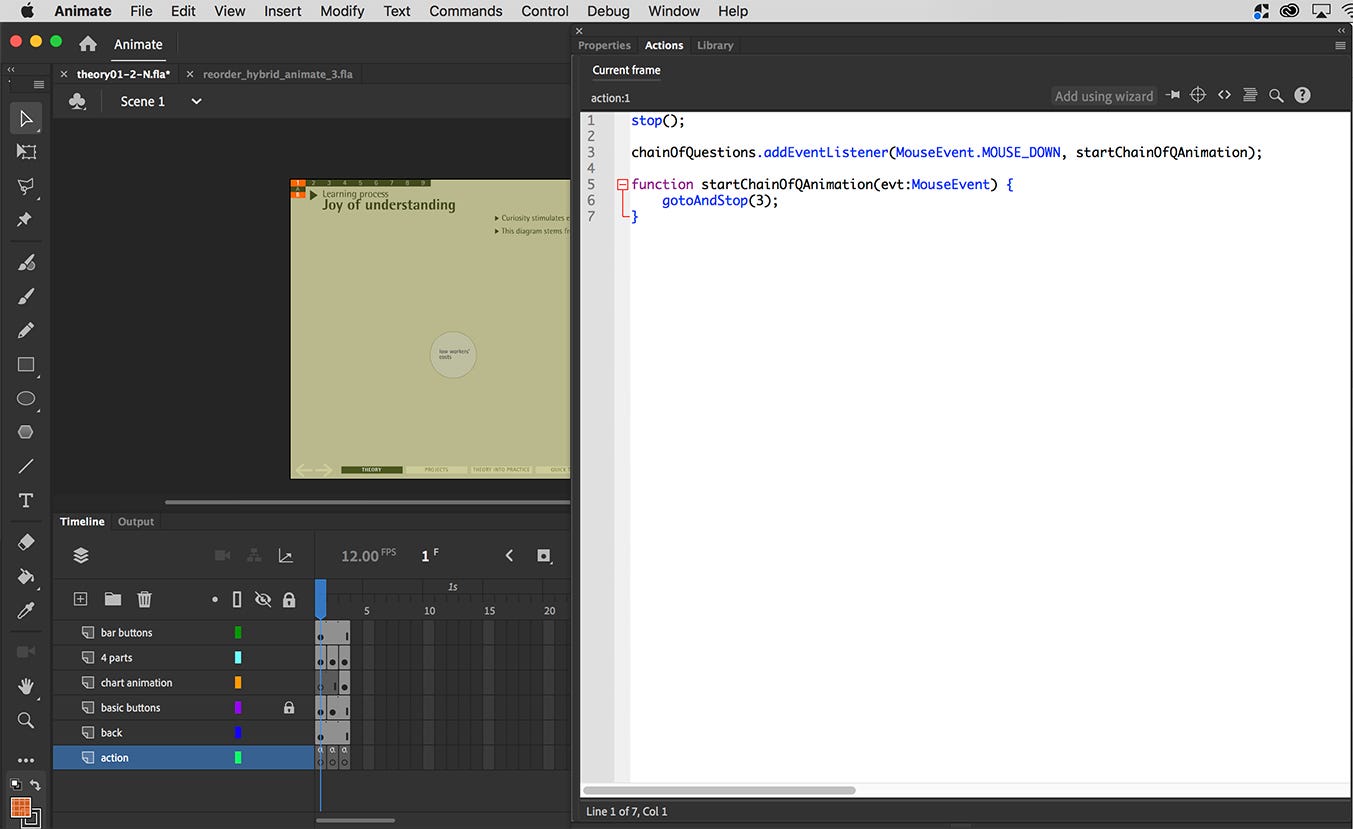Click the action layer green color swatch
Image resolution: width=1353 pixels, height=829 pixels.
click(x=238, y=757)
